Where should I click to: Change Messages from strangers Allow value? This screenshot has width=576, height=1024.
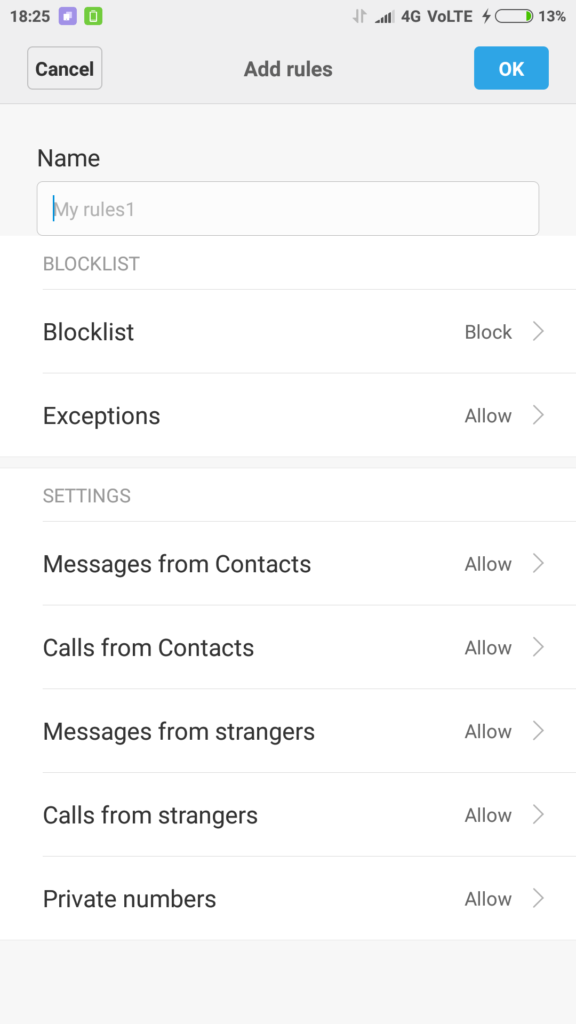tap(488, 731)
